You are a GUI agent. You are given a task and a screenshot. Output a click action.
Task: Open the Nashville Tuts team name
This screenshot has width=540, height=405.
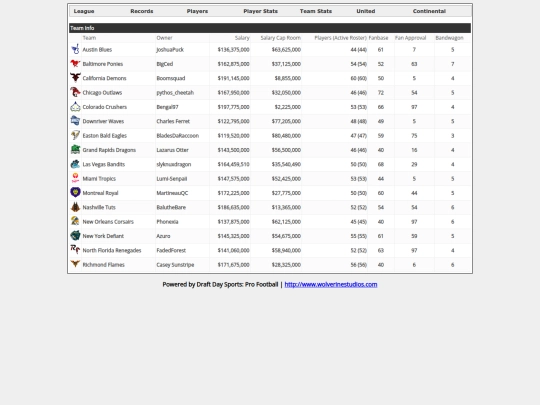[x=99, y=207]
